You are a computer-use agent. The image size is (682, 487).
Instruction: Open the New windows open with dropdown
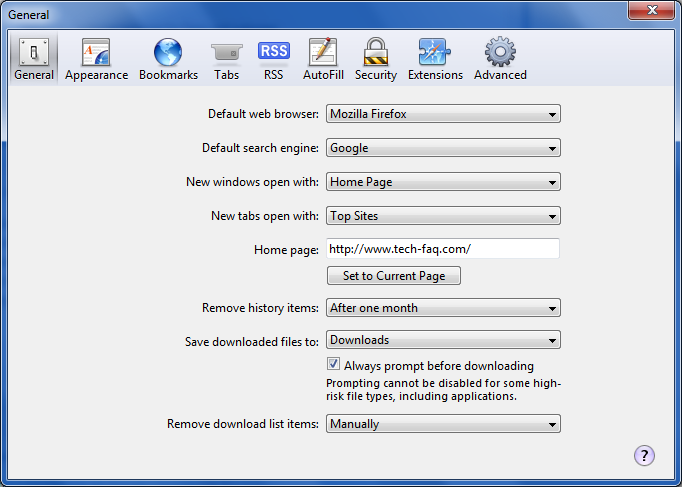click(443, 182)
